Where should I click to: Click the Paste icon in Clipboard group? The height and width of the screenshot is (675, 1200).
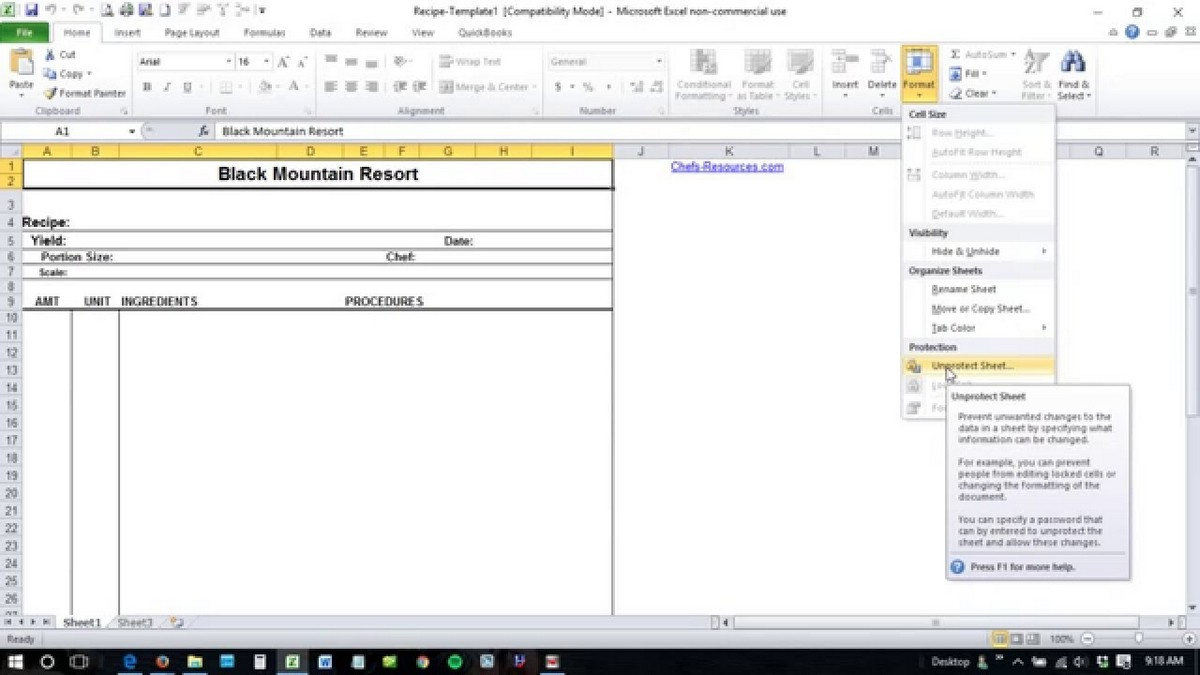point(21,63)
